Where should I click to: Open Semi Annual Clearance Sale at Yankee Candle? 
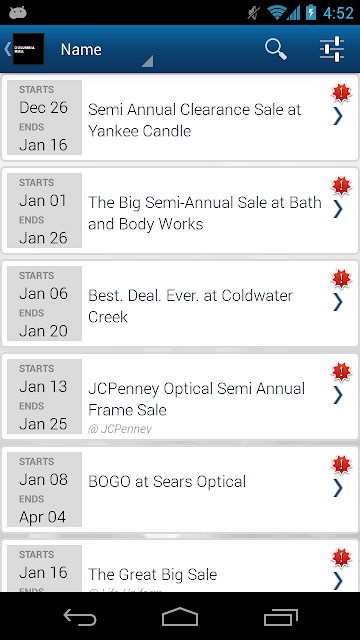coord(180,118)
